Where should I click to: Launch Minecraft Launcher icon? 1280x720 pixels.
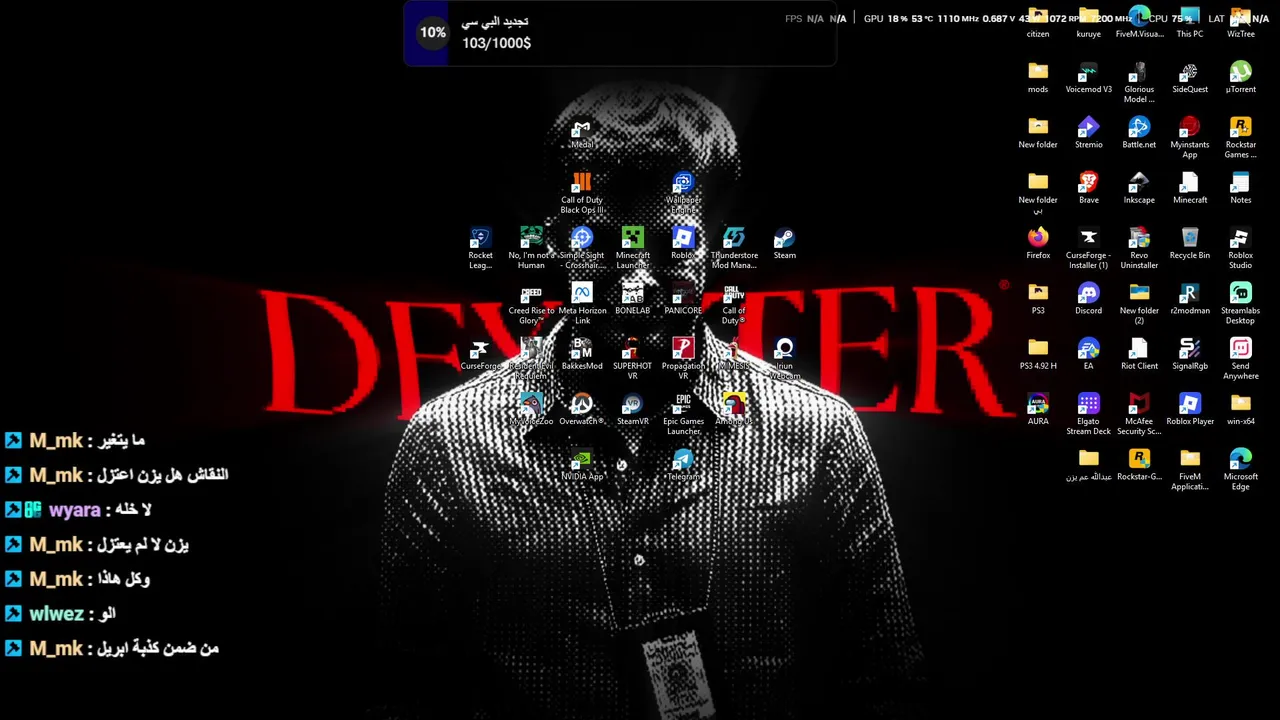[x=632, y=249]
